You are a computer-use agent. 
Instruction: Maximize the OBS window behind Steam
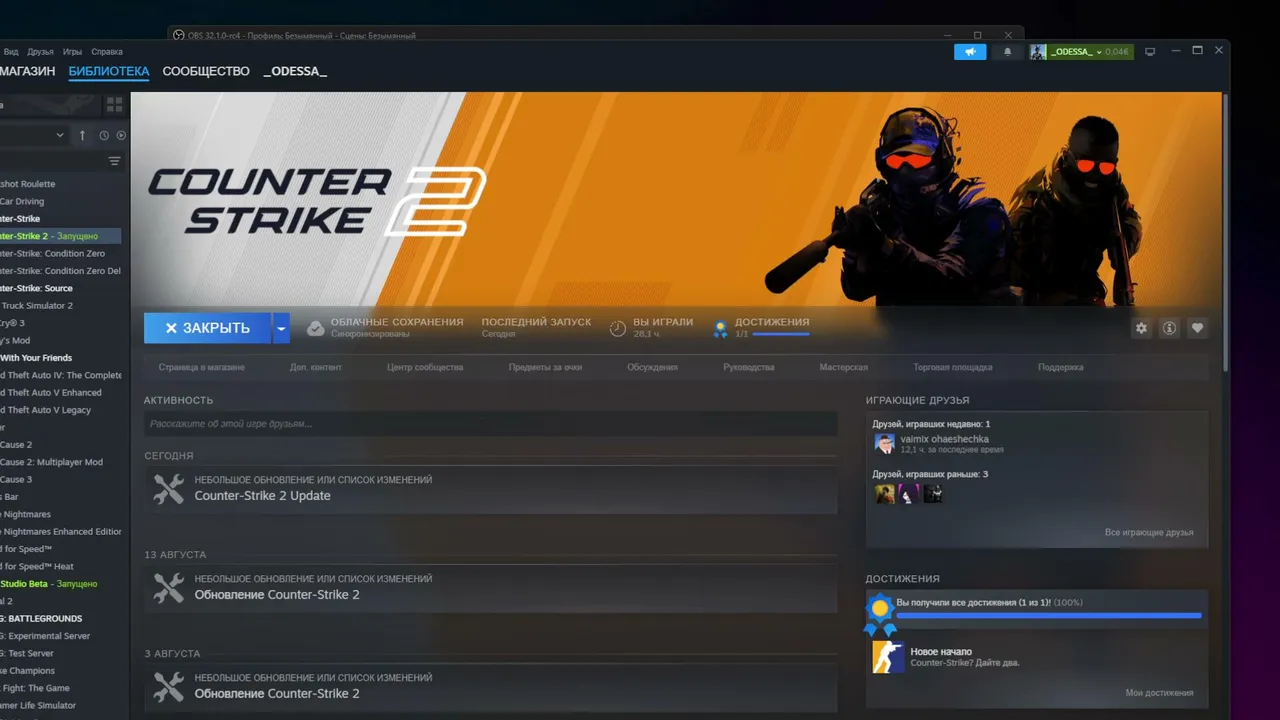click(x=978, y=35)
